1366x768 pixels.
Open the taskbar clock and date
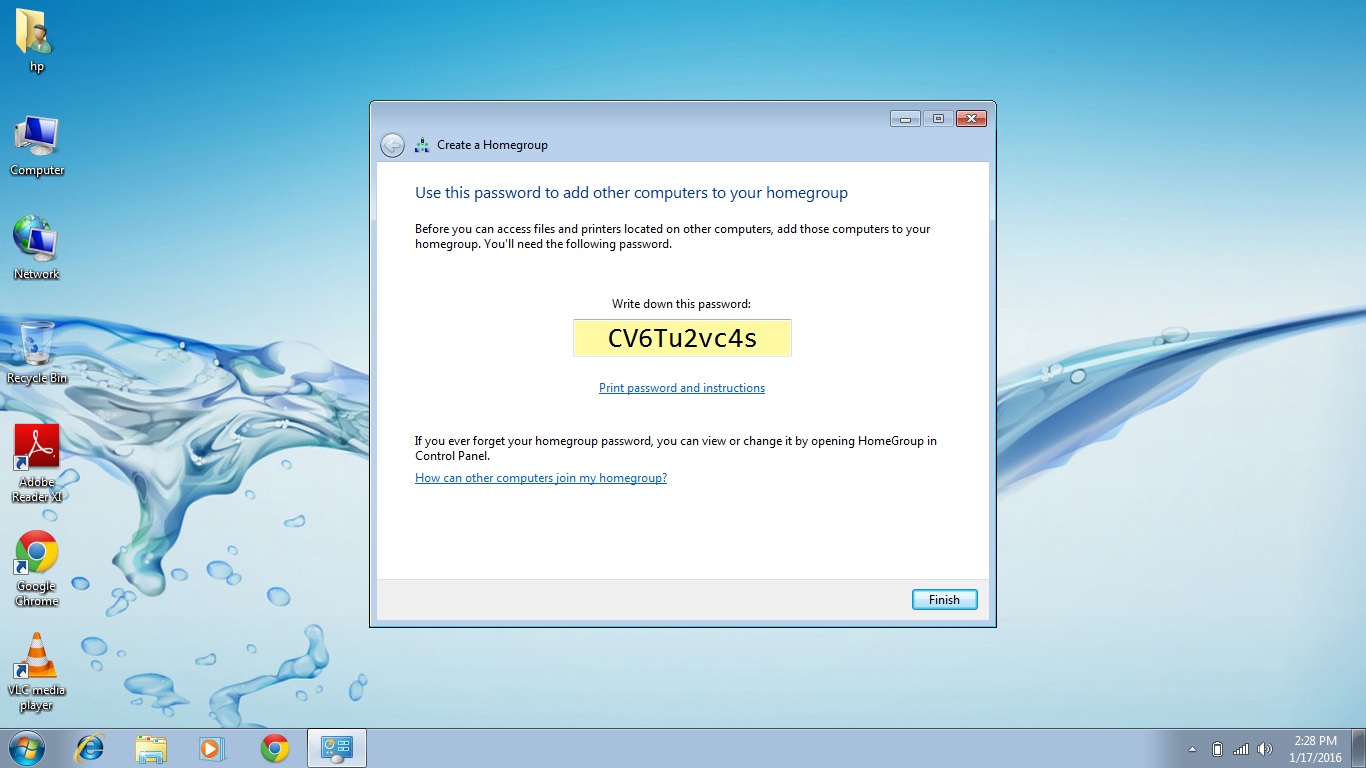(1315, 749)
